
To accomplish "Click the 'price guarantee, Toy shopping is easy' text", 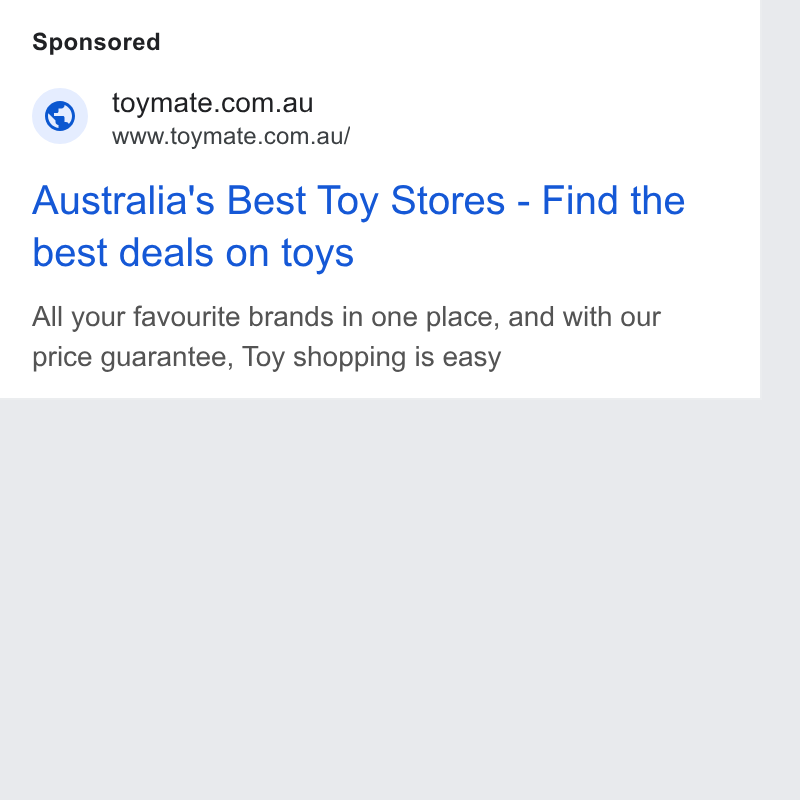I will tap(266, 357).
